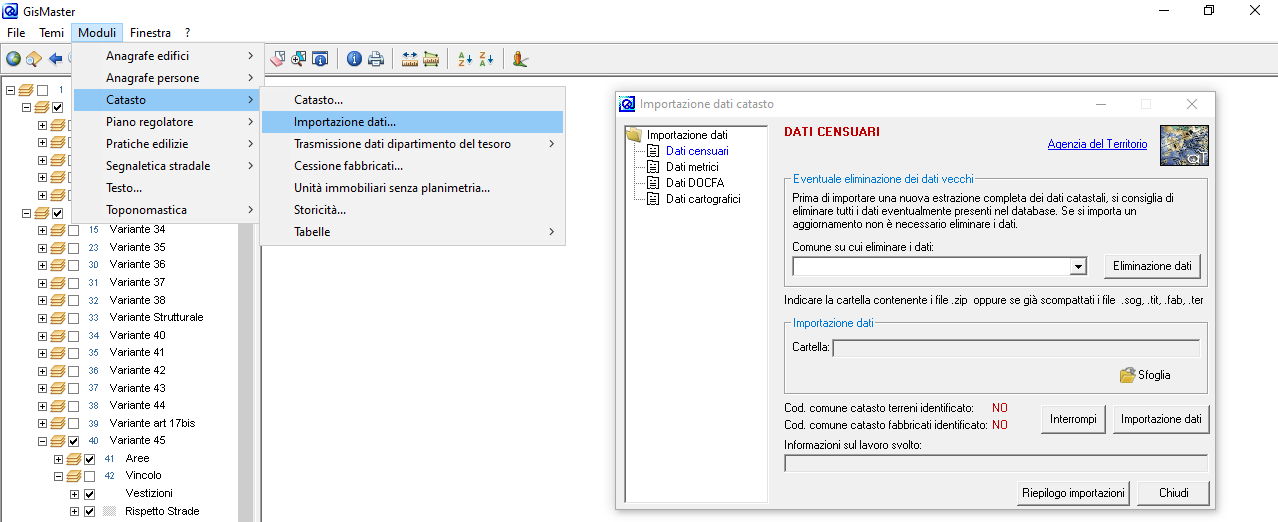The height and width of the screenshot is (522, 1278).
Task: Expand the Aree tree node
Action: tap(58, 459)
